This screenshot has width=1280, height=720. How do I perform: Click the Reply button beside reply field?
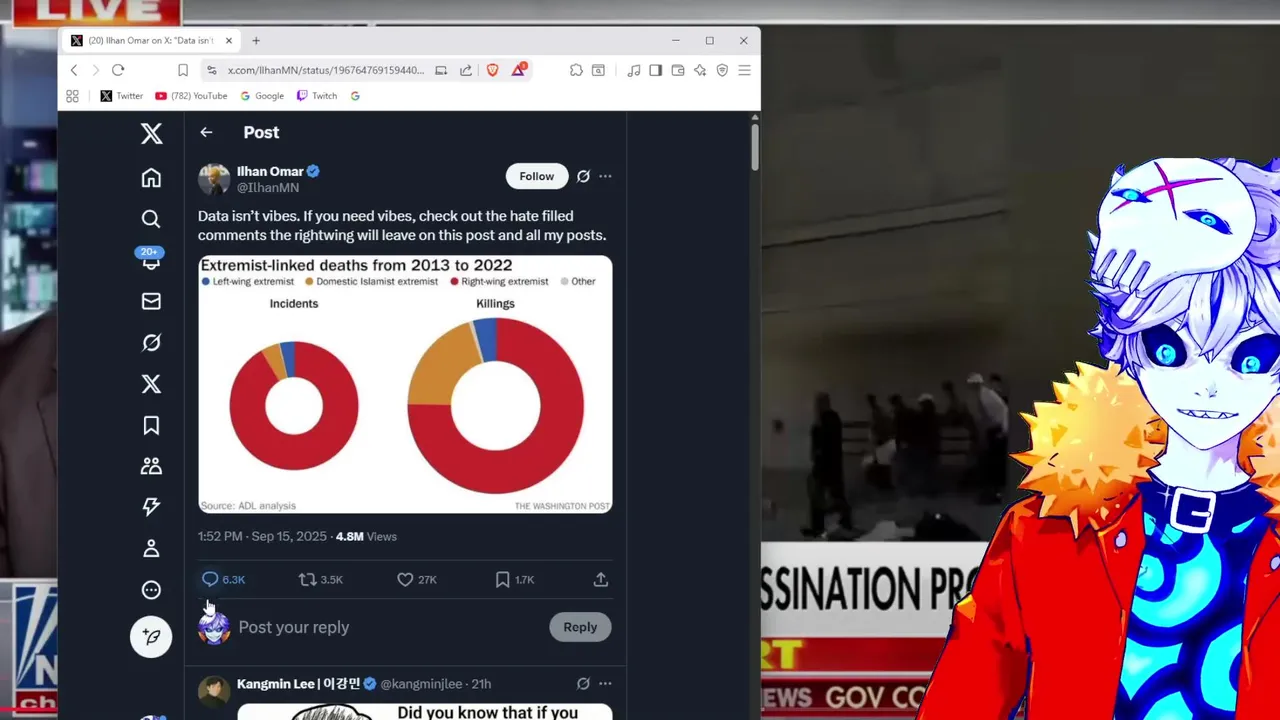click(x=580, y=627)
